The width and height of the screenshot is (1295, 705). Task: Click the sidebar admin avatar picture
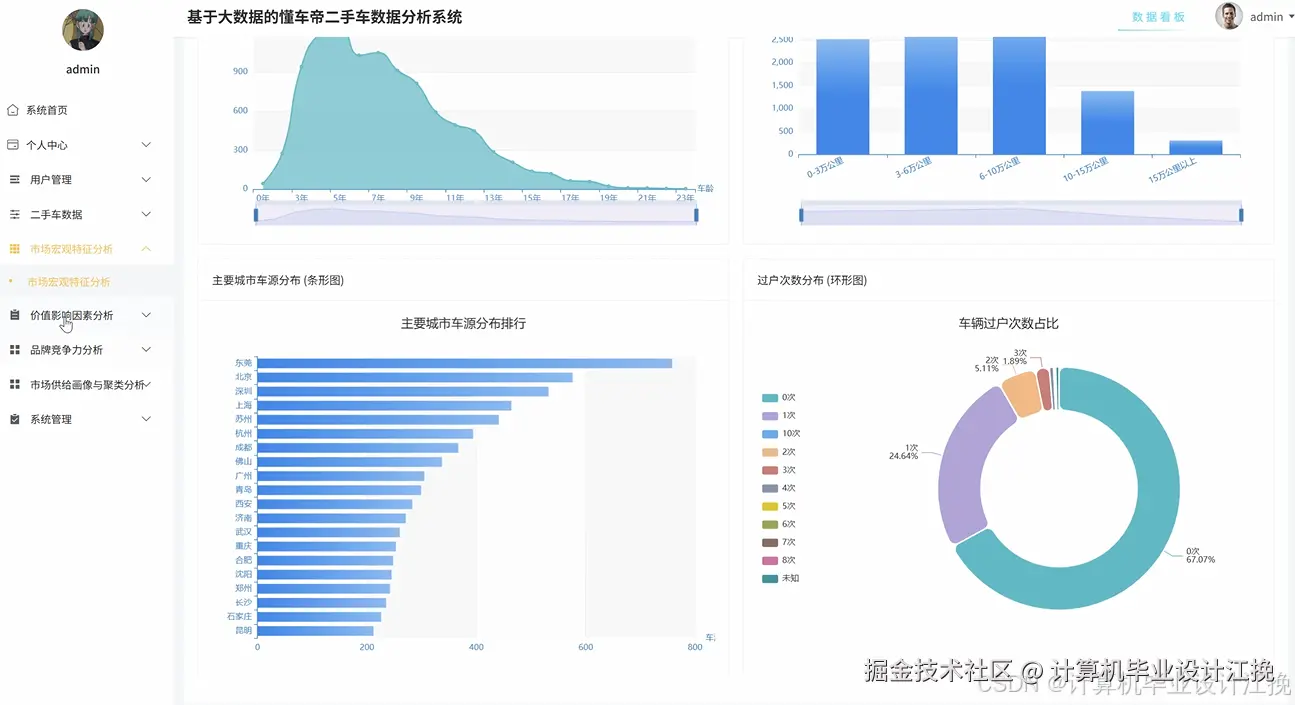[83, 30]
